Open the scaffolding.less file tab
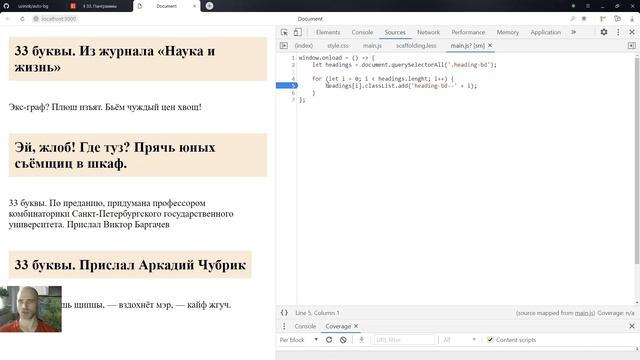This screenshot has width=640, height=360. 416,46
